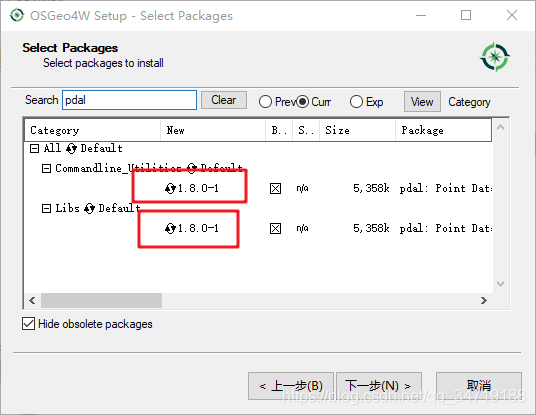
Task: Click the Size column header
Action: 358,130
